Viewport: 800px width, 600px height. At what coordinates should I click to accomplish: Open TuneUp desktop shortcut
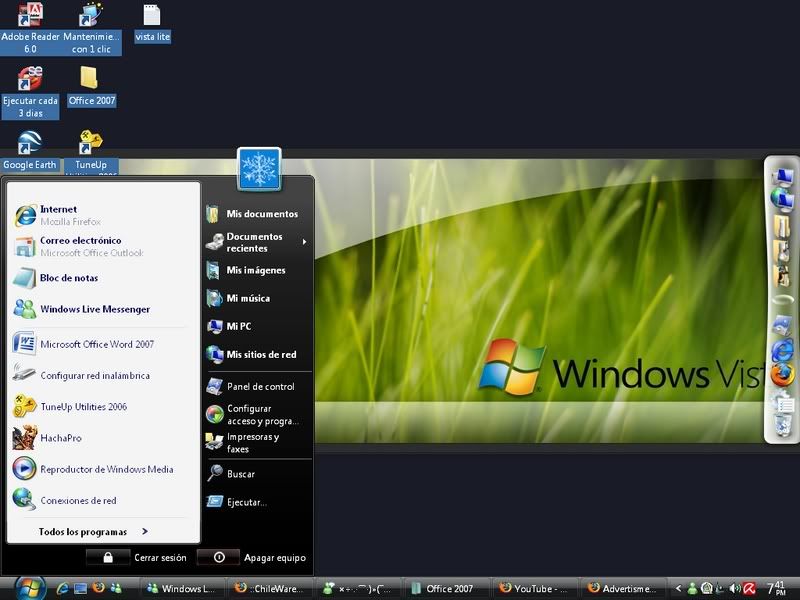[x=91, y=152]
